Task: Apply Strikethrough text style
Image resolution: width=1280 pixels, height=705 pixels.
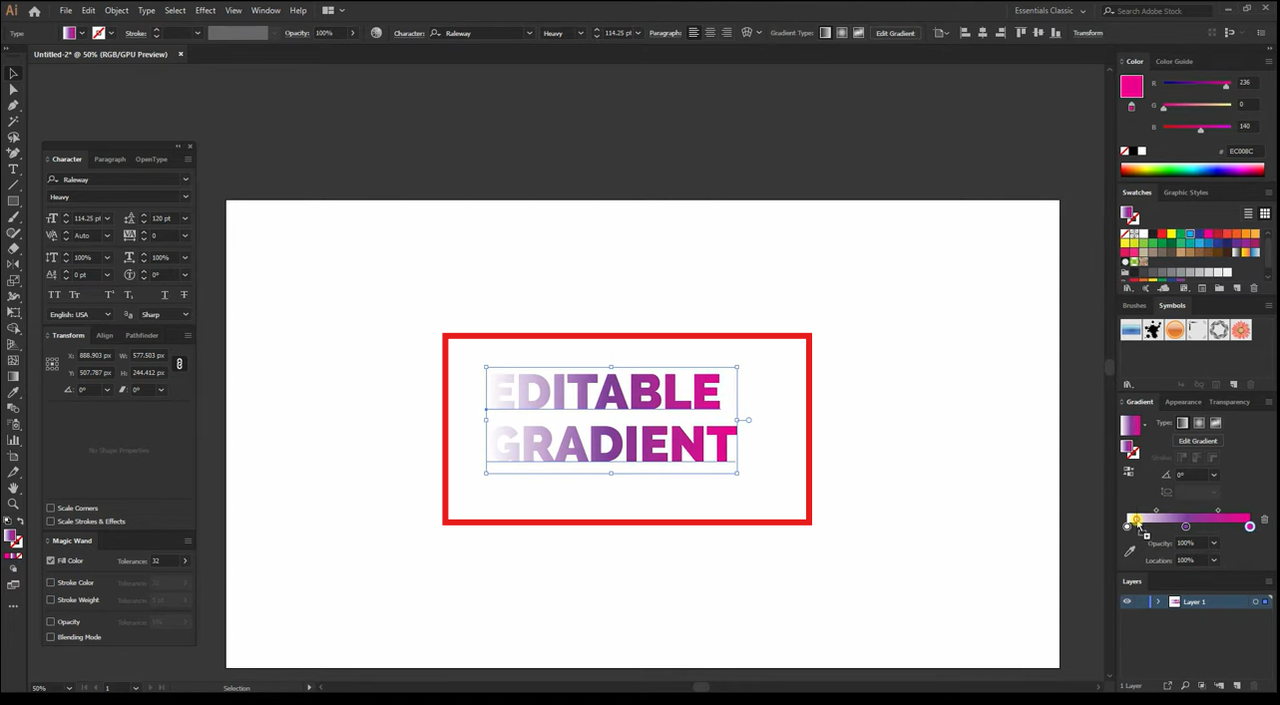Action: click(184, 295)
